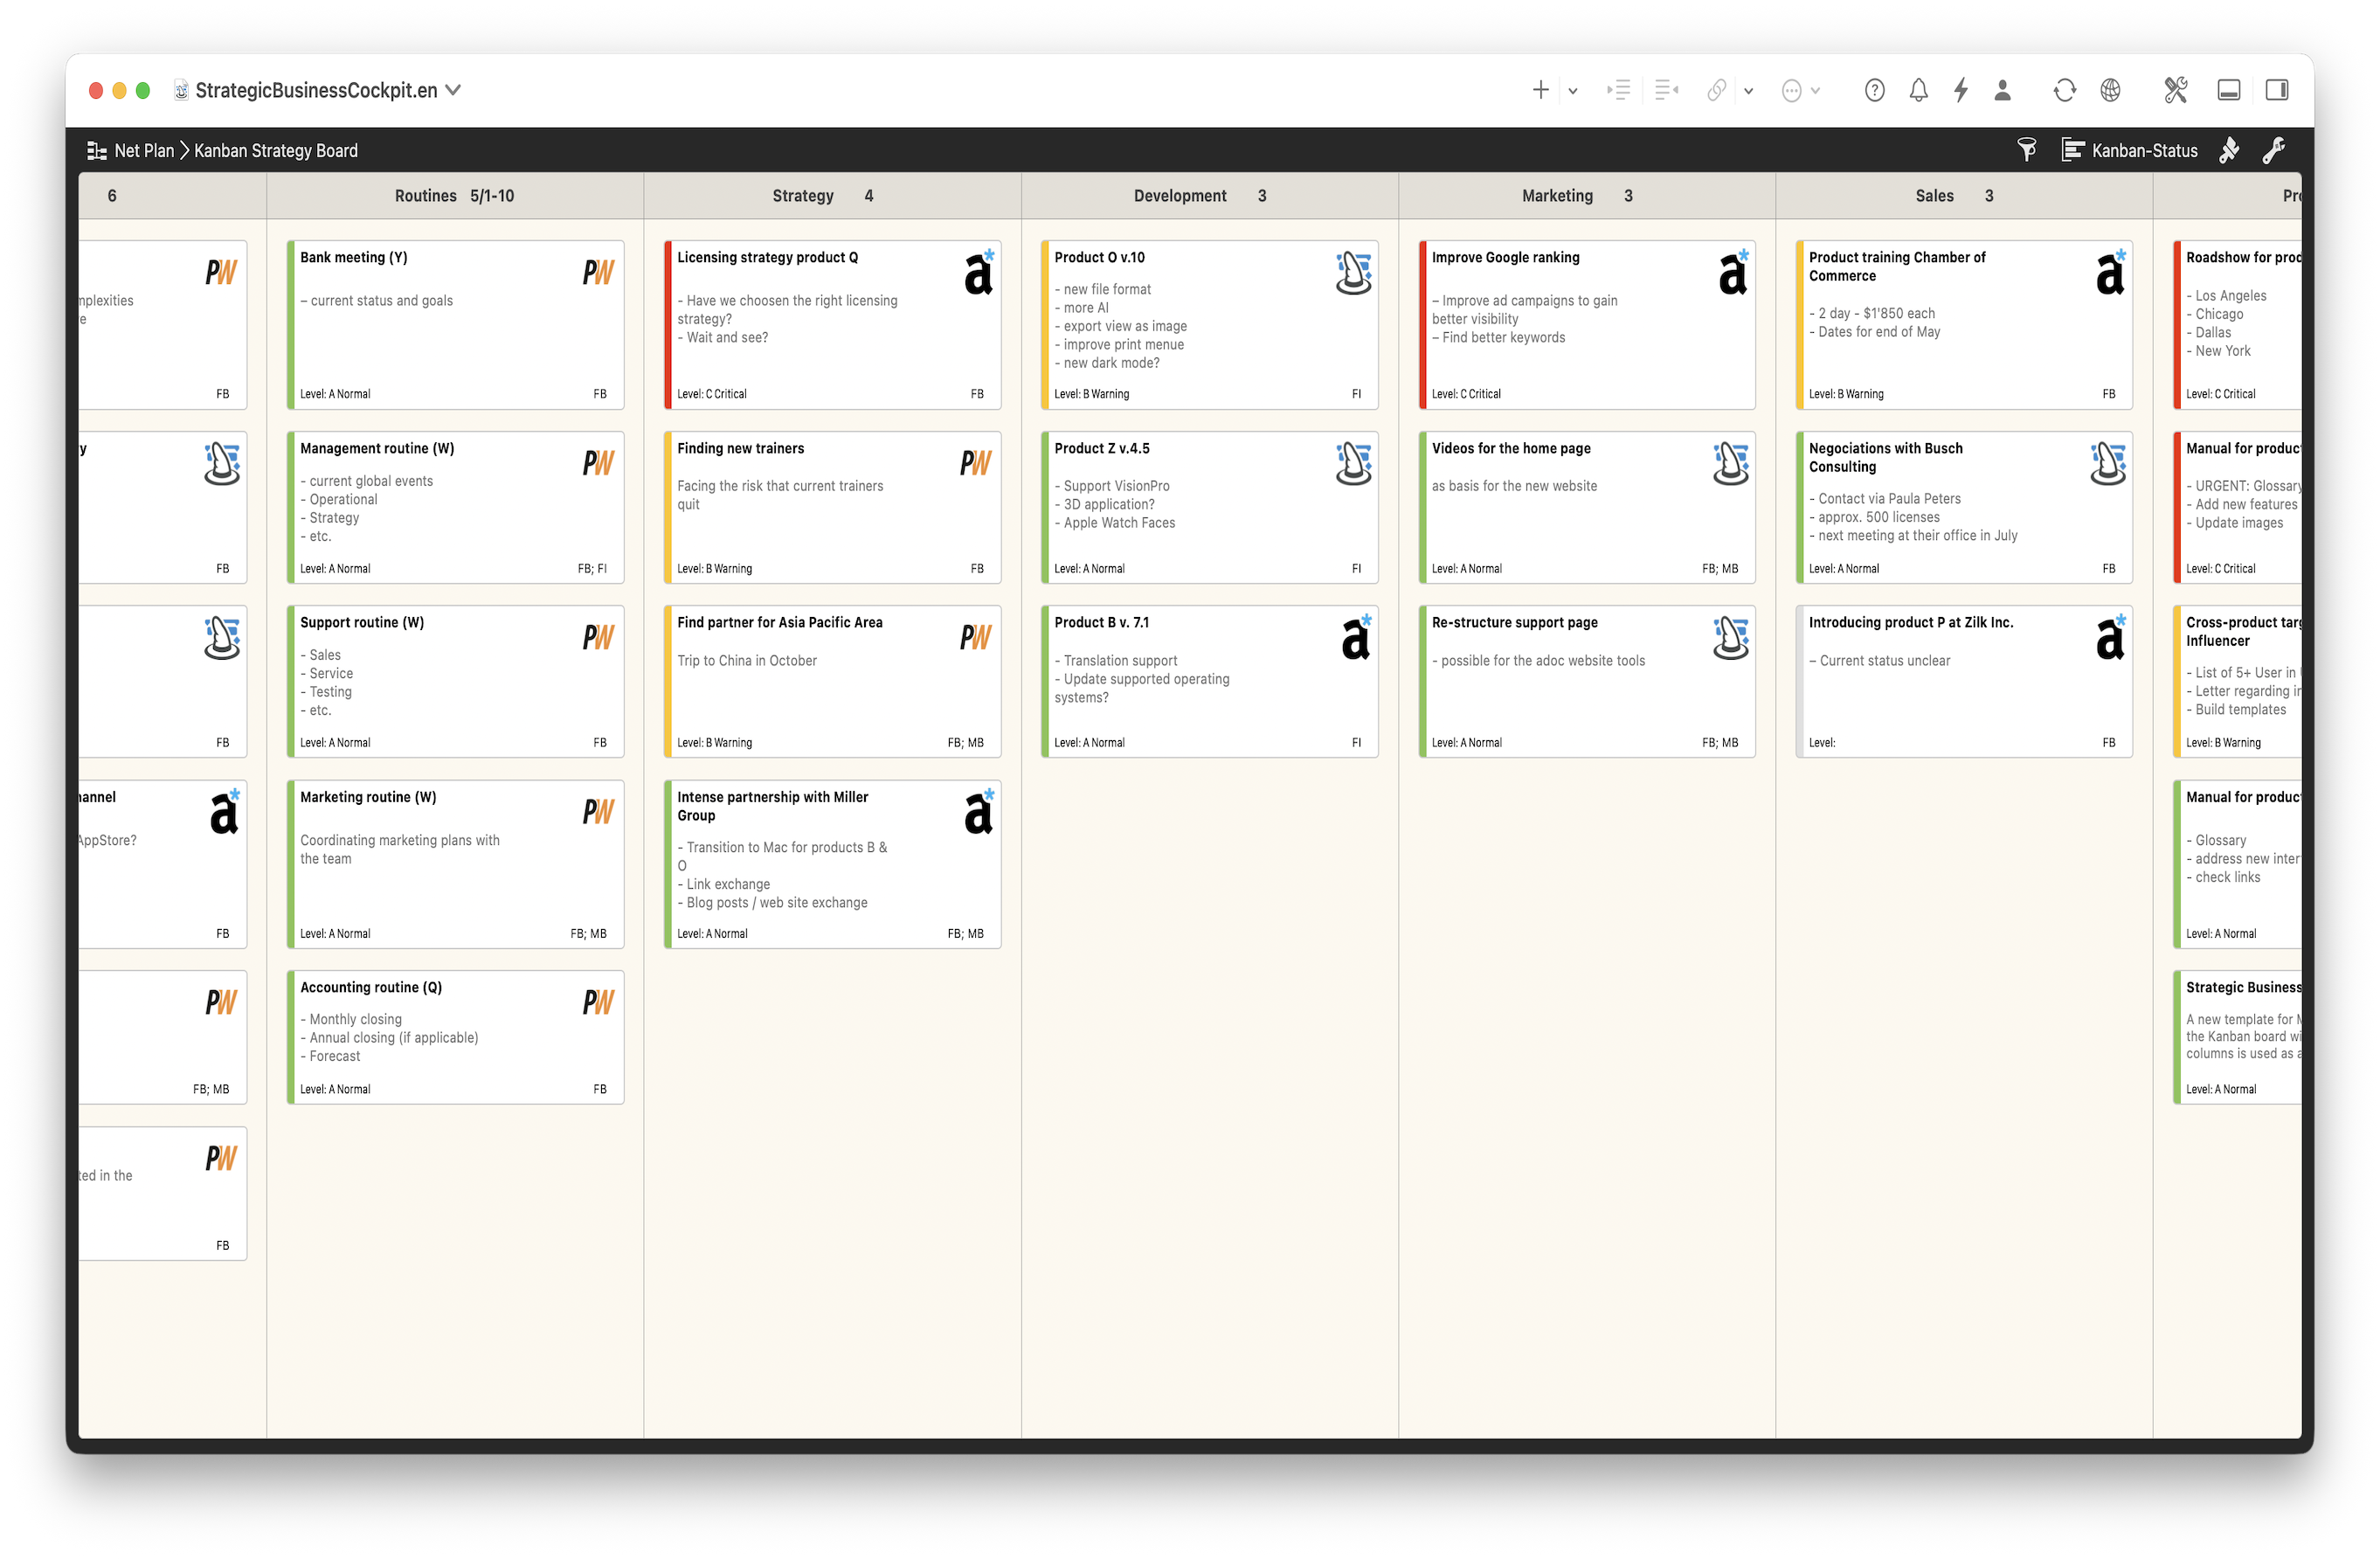This screenshot has width=2380, height=1559.
Task: Select the Strategy column header
Action: pos(802,196)
